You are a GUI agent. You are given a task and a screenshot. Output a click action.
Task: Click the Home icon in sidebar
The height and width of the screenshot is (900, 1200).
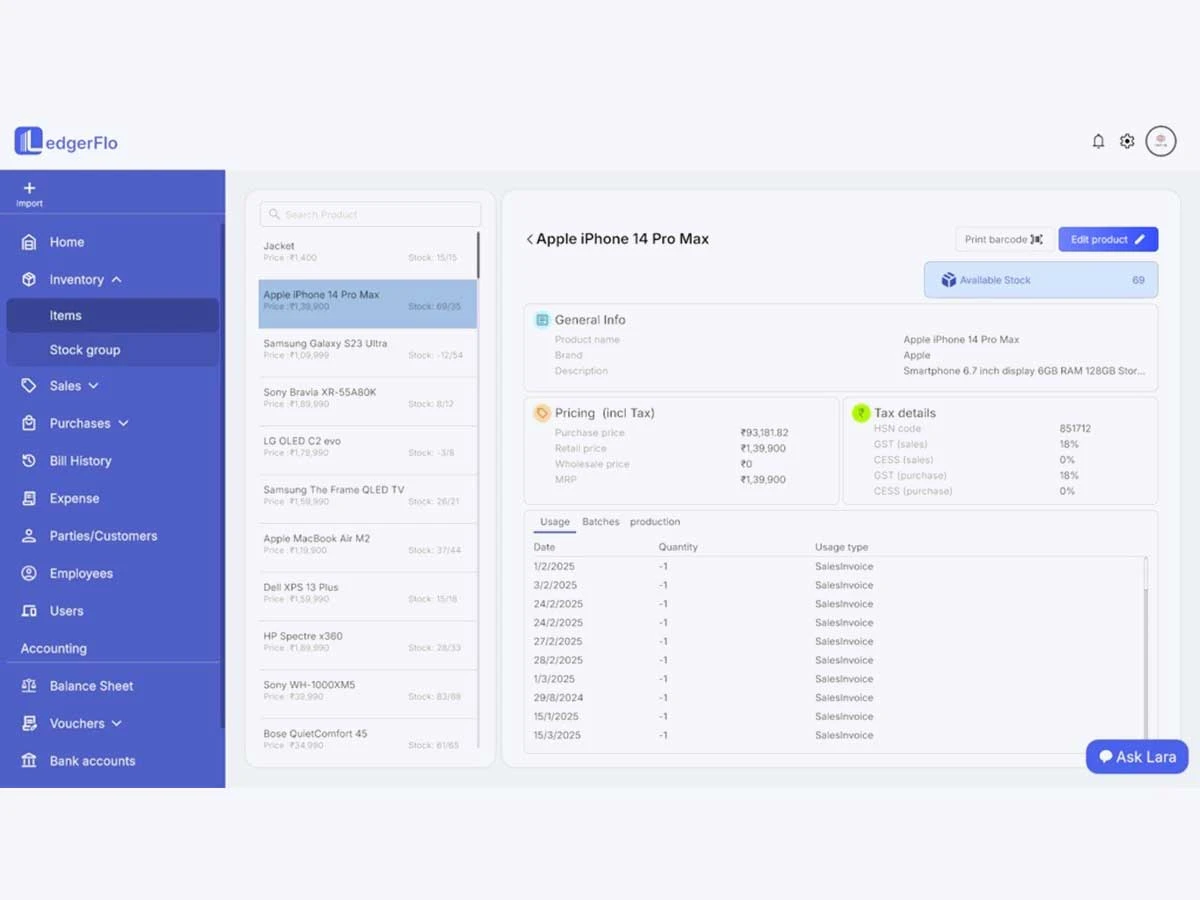click(x=29, y=242)
